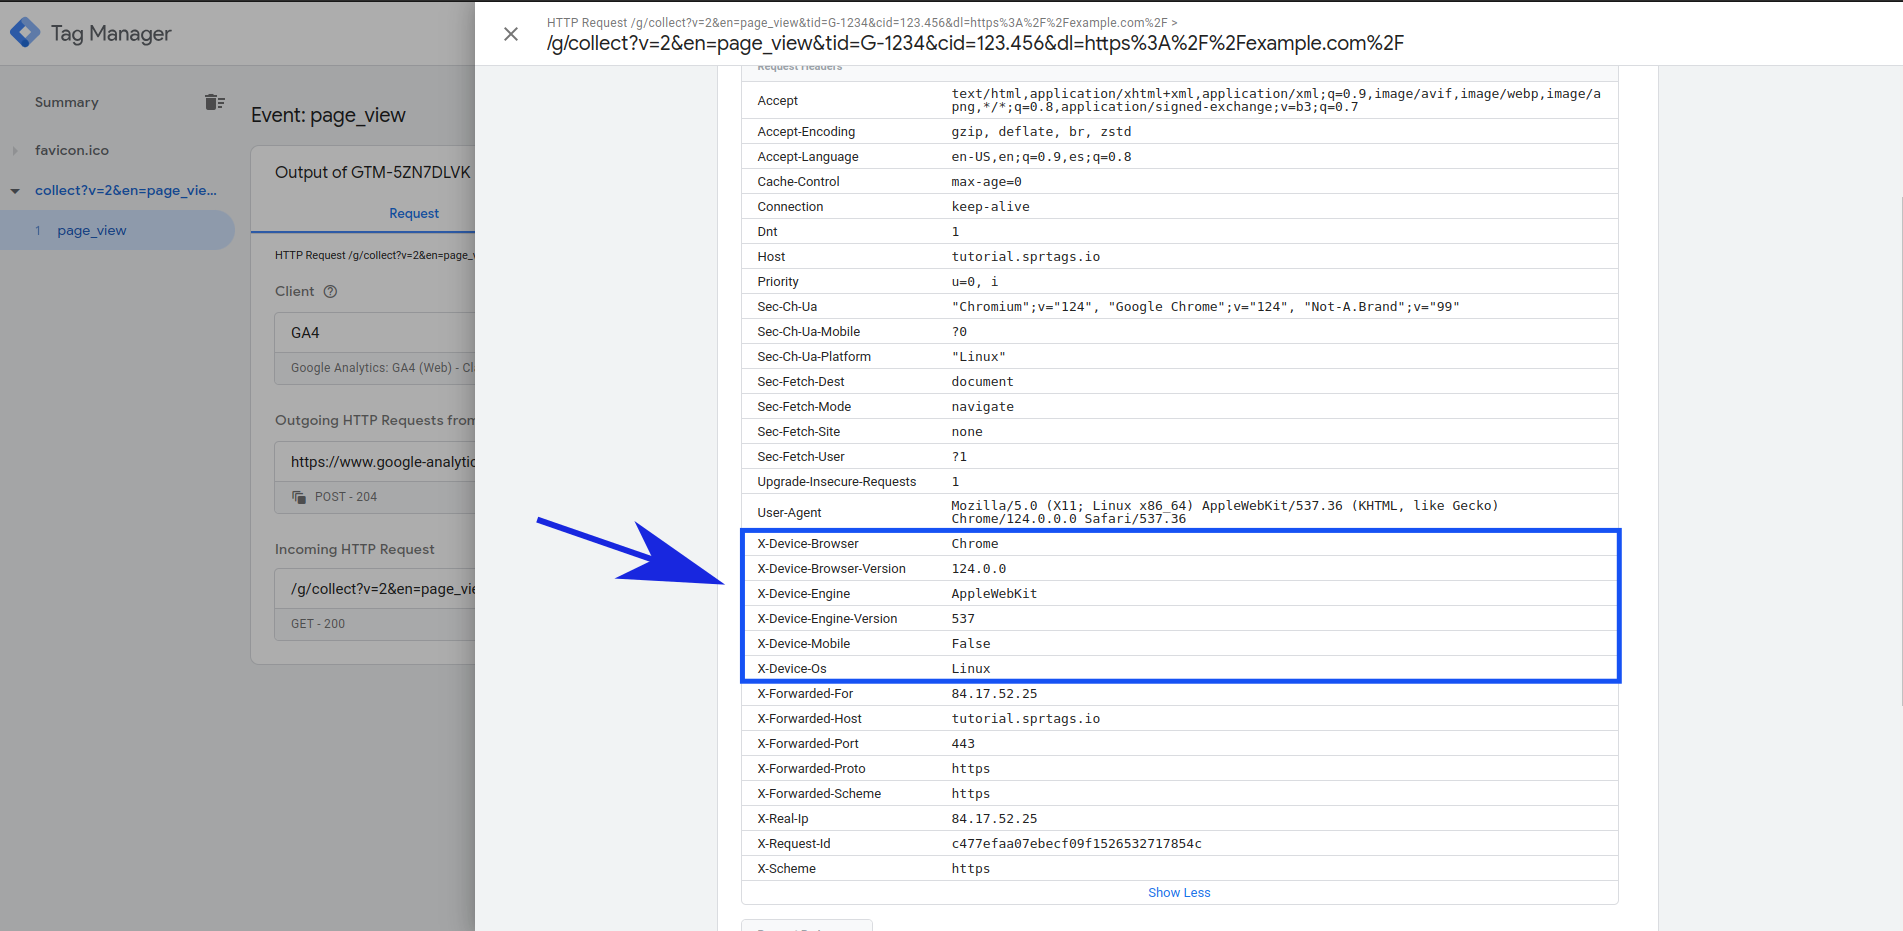Click the Output of GTM-5ZN7DLVK title
This screenshot has height=931, width=1903.
point(372,172)
